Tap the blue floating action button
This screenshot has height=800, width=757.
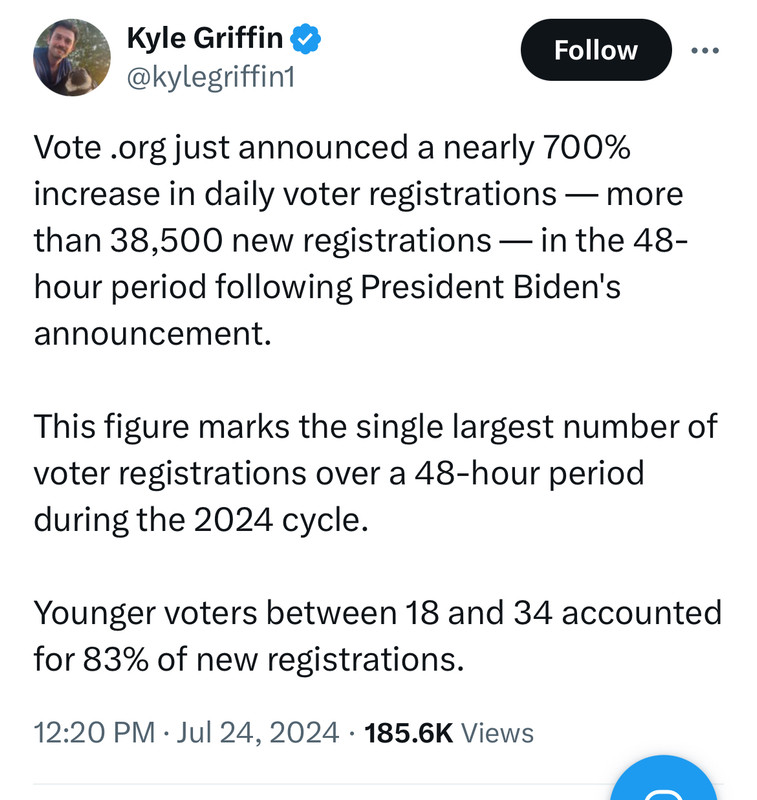663,779
